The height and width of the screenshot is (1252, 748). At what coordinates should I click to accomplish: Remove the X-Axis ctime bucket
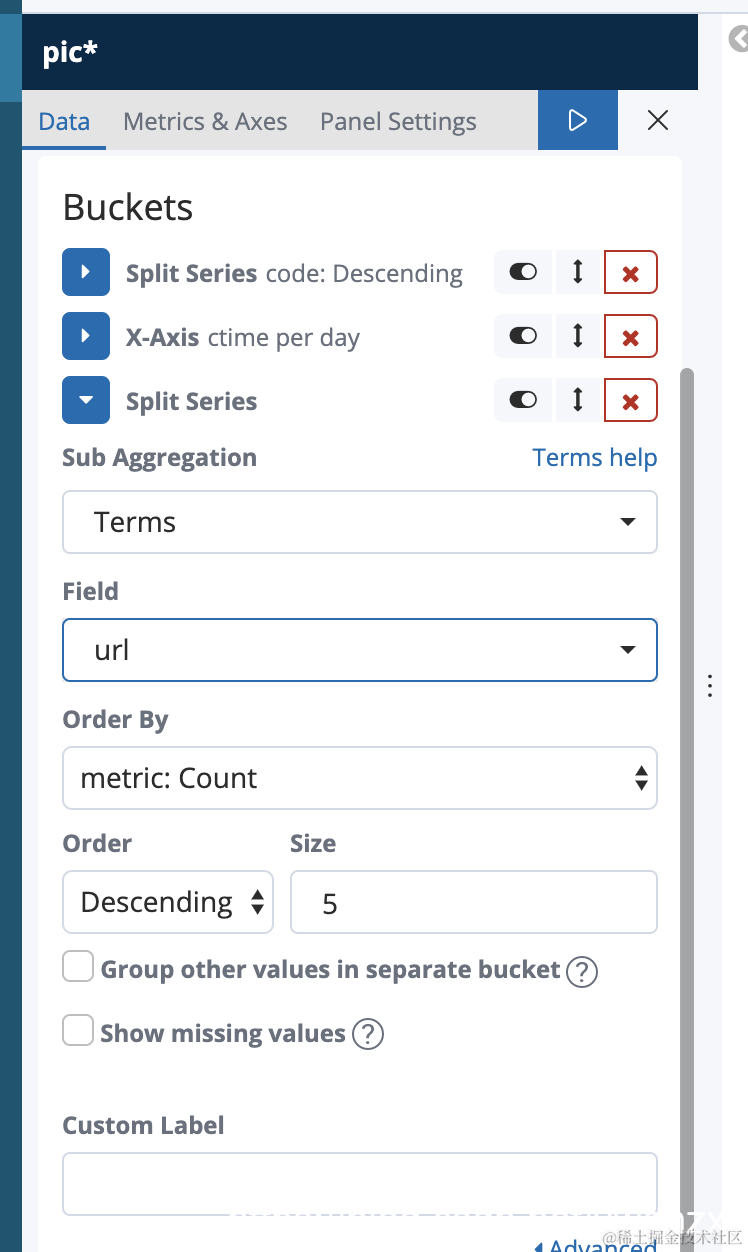(x=631, y=336)
